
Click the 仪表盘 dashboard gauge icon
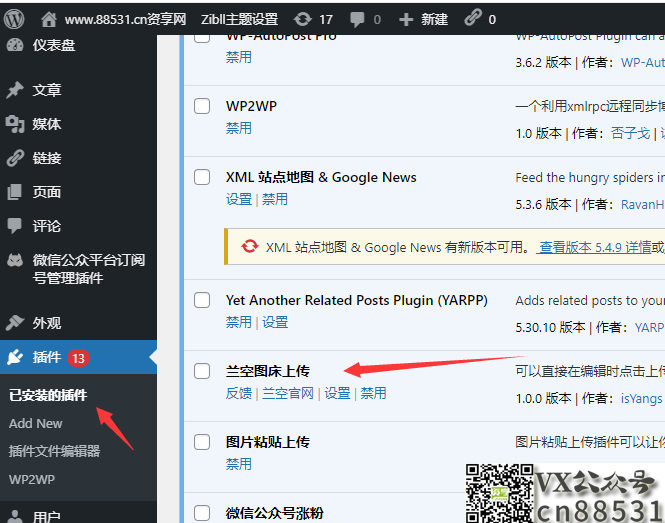(15, 45)
